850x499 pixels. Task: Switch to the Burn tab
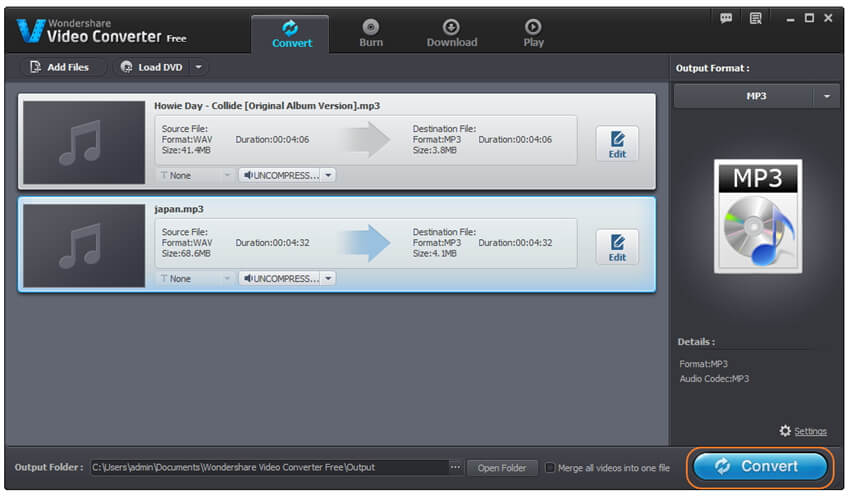(371, 34)
